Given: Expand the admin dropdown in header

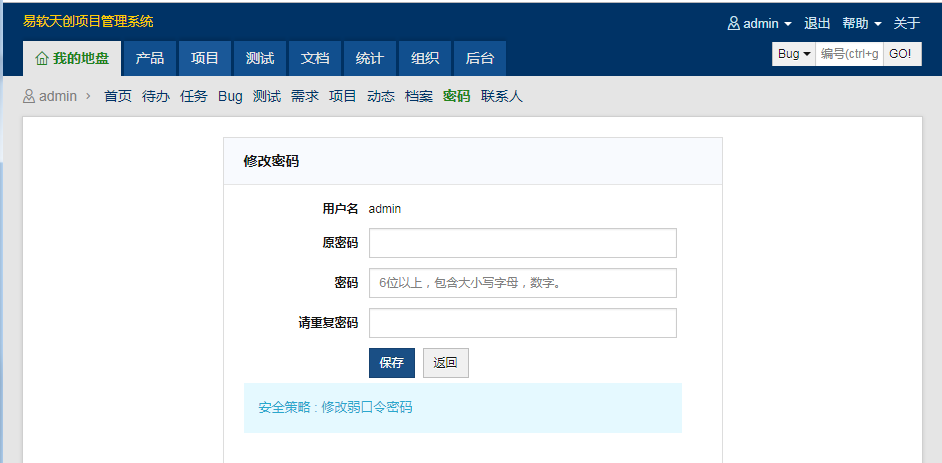Looking at the screenshot, I should (x=761, y=23).
